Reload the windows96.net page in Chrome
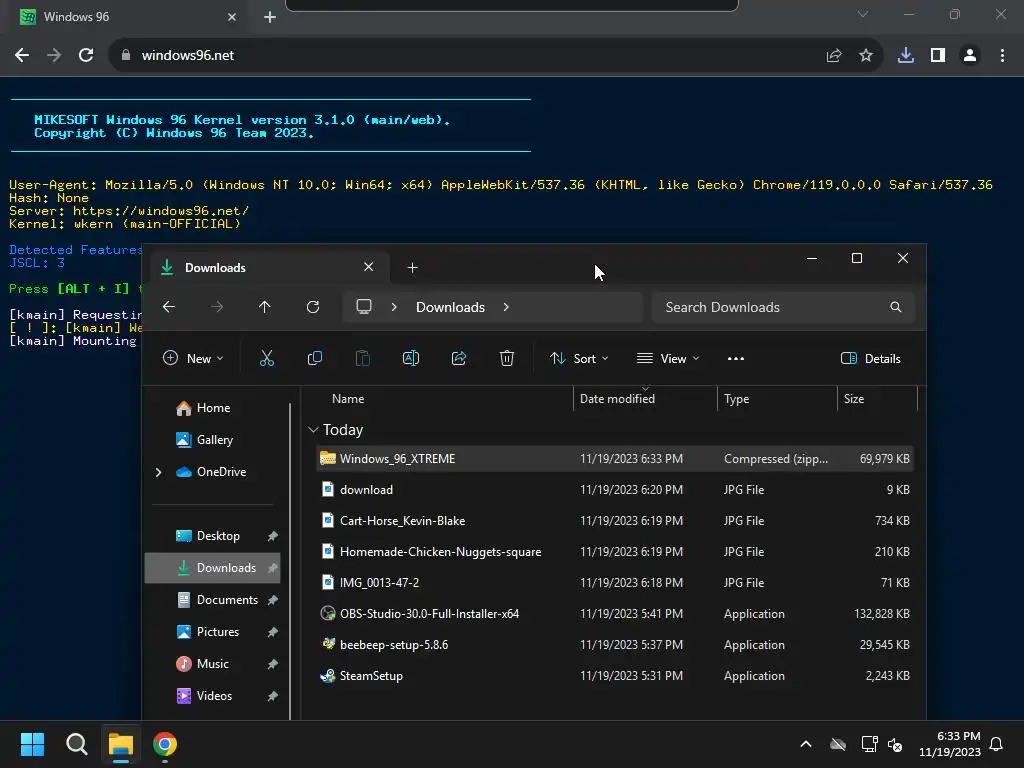The height and width of the screenshot is (768, 1024). (86, 56)
